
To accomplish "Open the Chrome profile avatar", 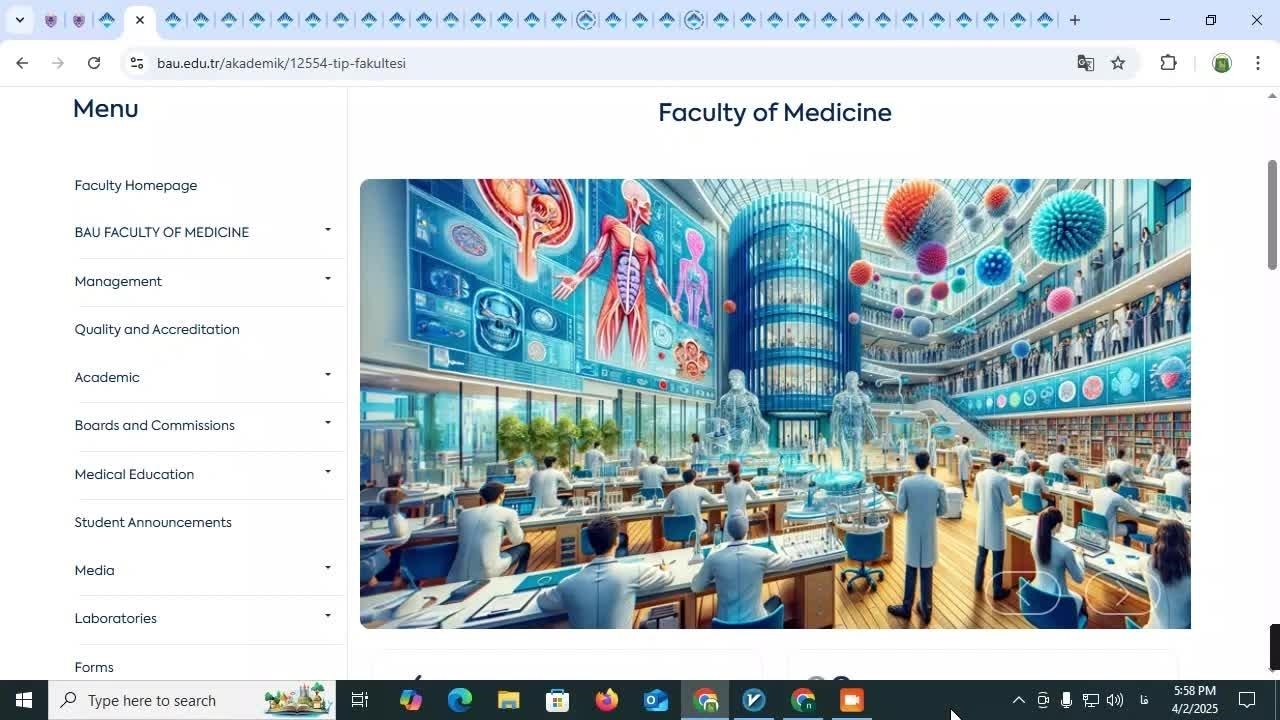I will [x=1221, y=63].
